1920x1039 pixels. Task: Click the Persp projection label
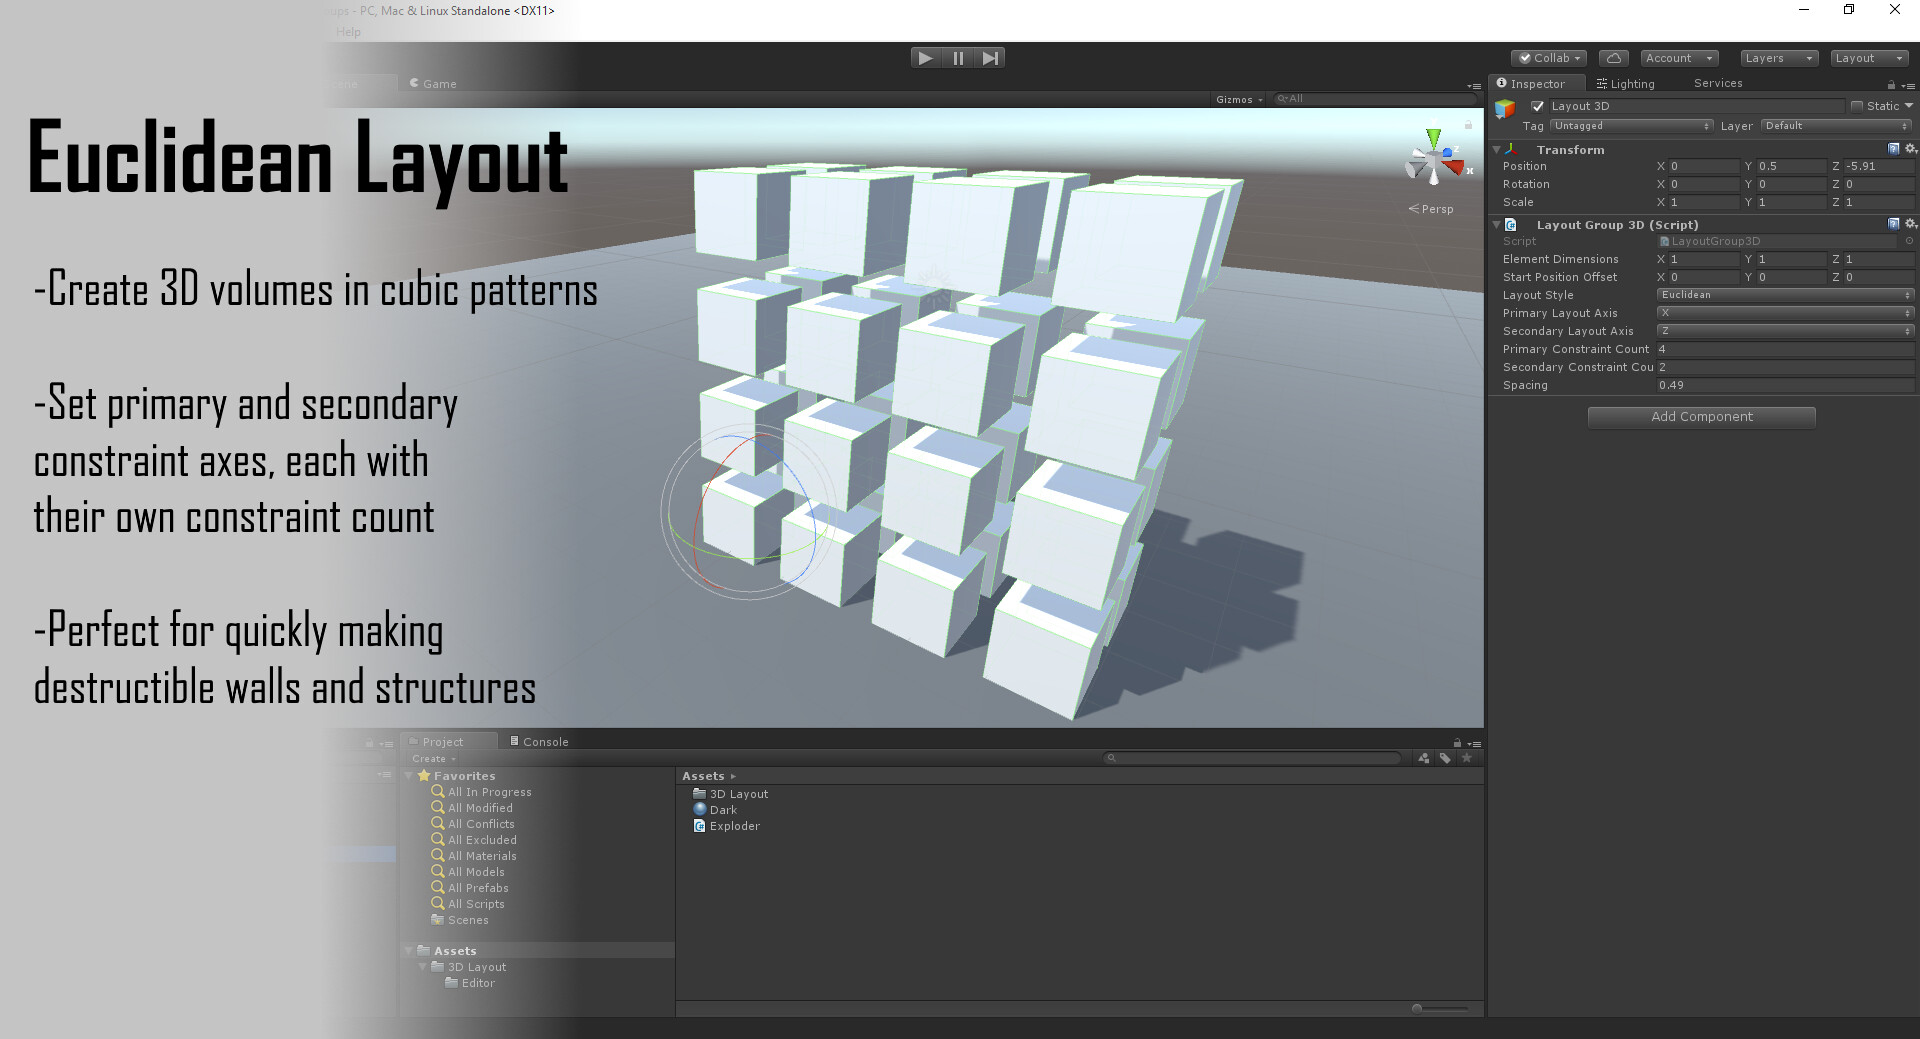point(1431,209)
